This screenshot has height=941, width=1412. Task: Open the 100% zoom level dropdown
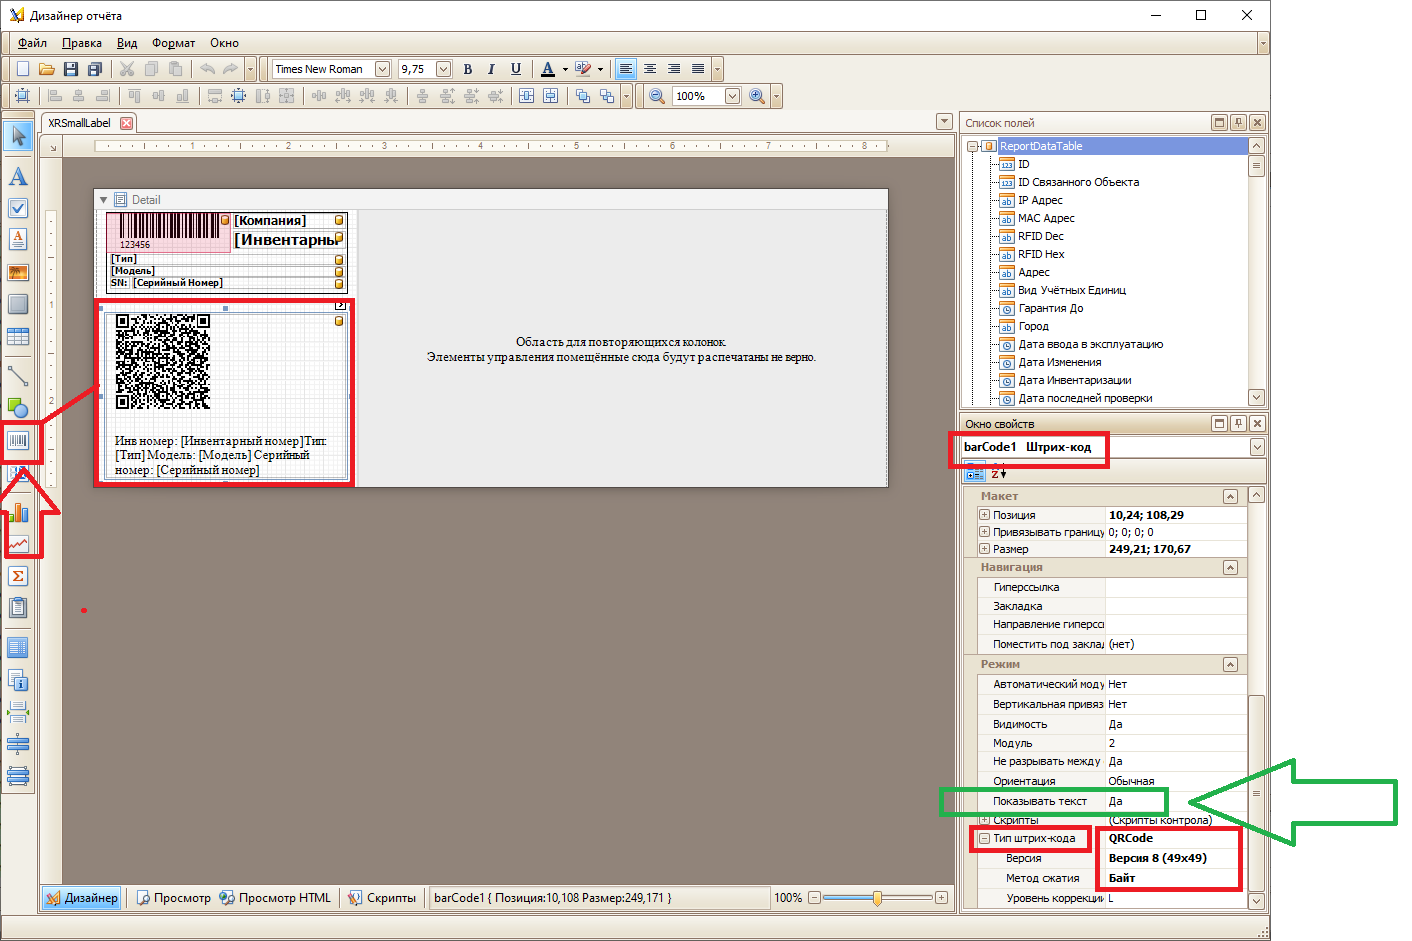click(732, 96)
